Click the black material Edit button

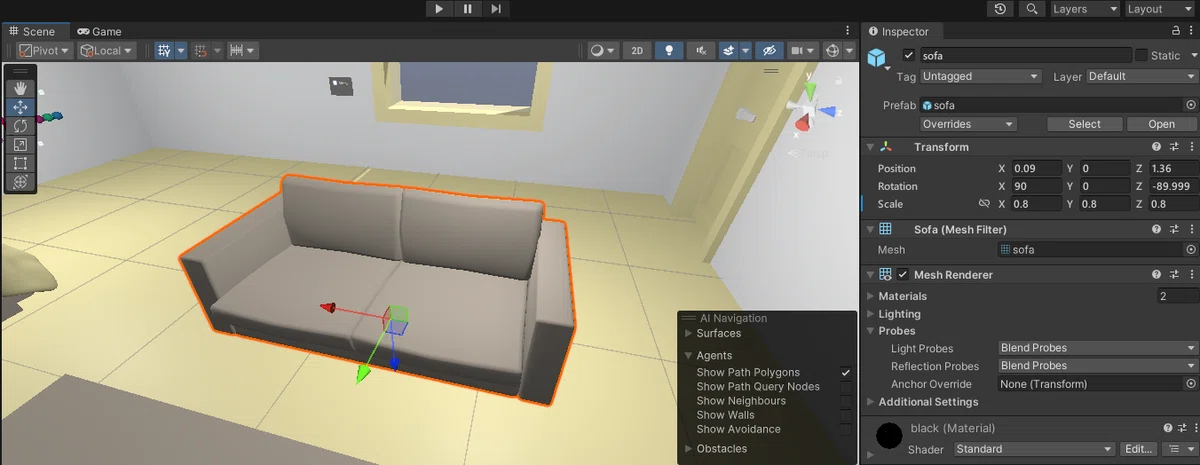point(1140,449)
